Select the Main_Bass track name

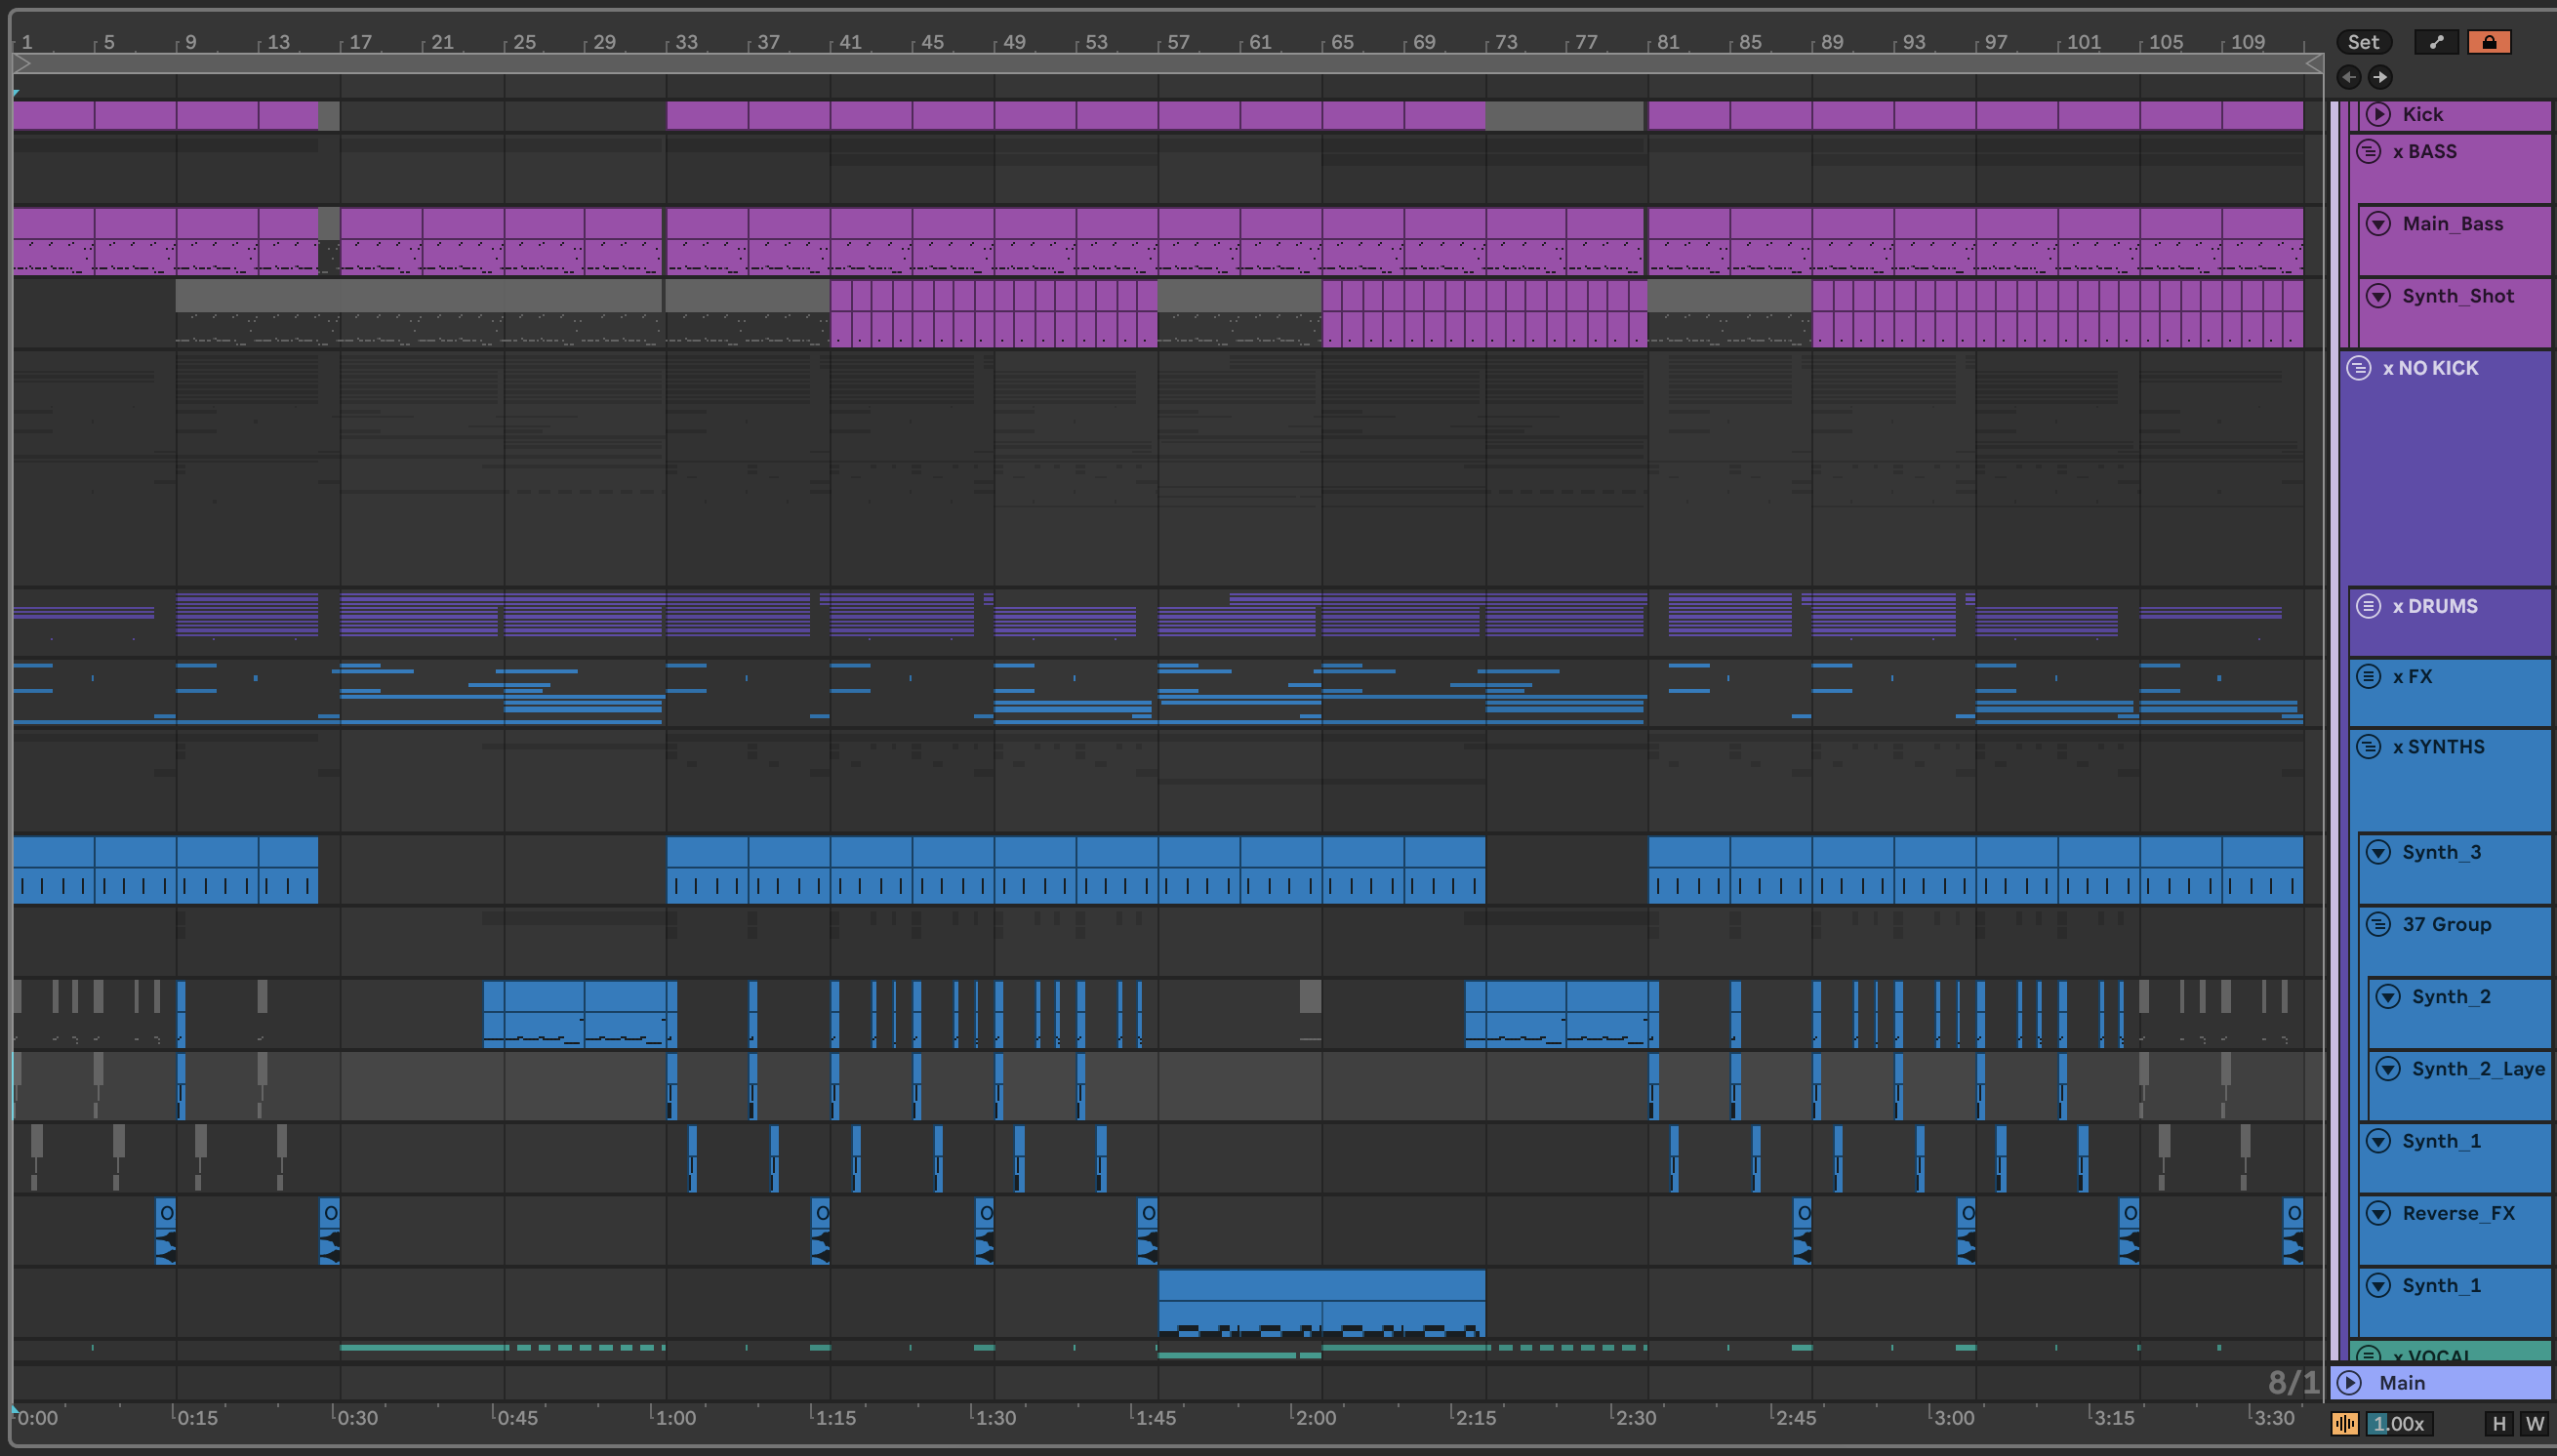point(2452,223)
